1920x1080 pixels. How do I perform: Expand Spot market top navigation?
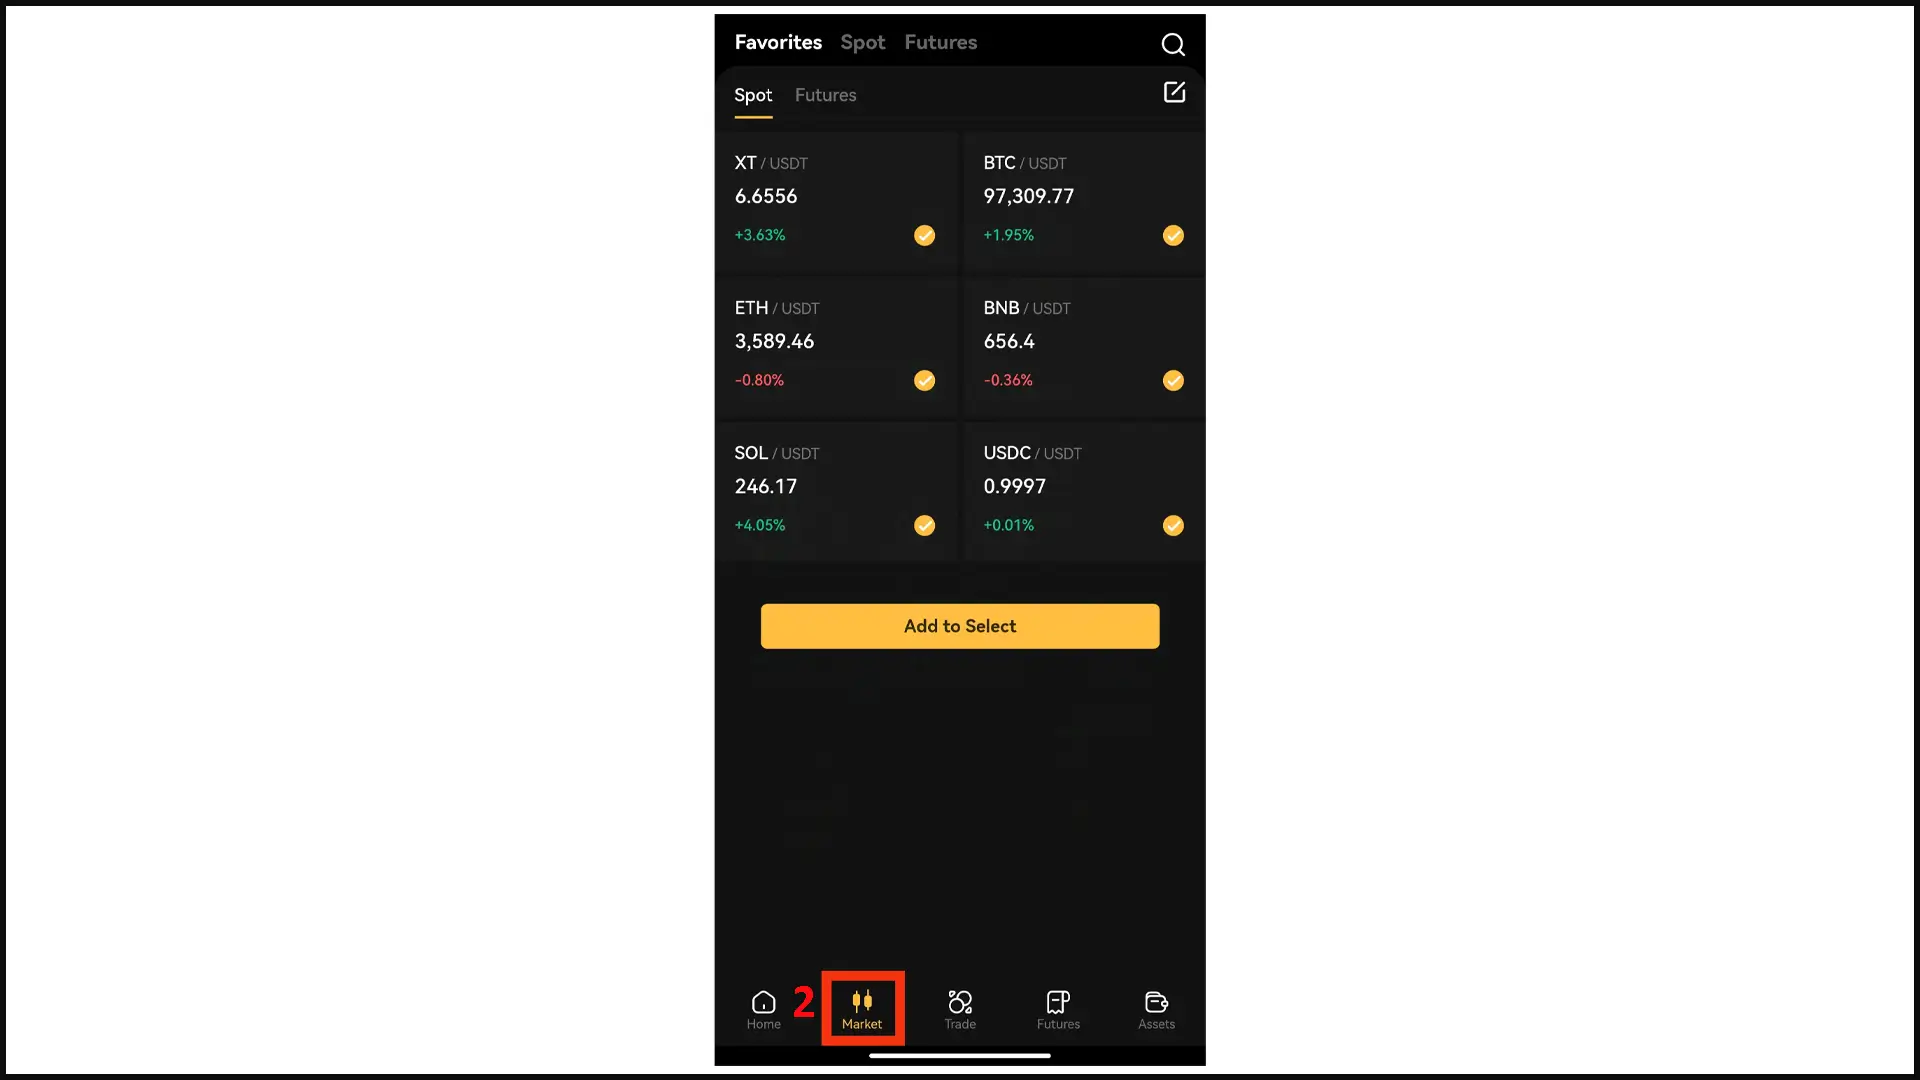(x=862, y=42)
